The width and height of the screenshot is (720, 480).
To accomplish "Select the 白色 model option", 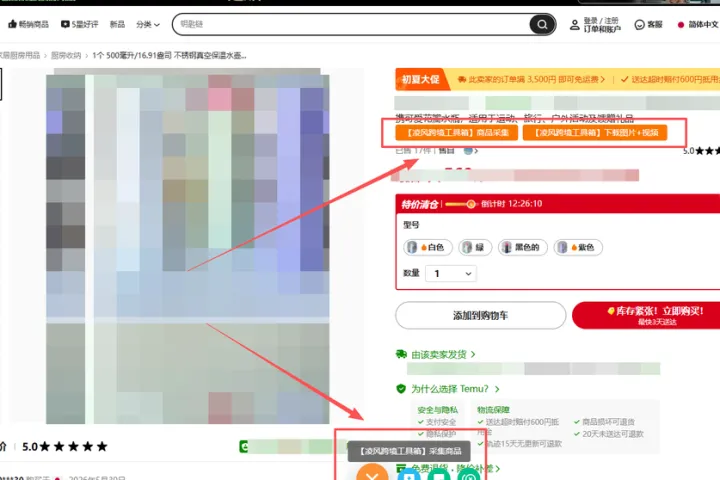I will 428,248.
